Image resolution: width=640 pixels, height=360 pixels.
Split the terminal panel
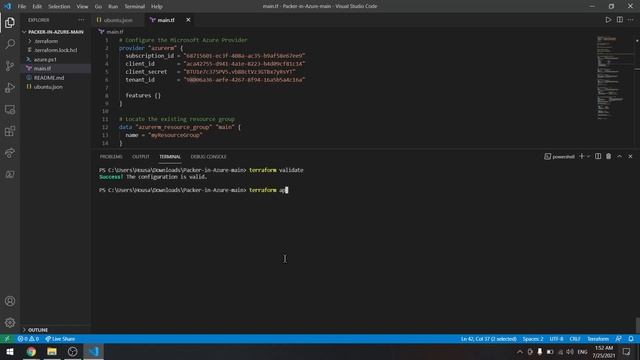click(x=598, y=156)
